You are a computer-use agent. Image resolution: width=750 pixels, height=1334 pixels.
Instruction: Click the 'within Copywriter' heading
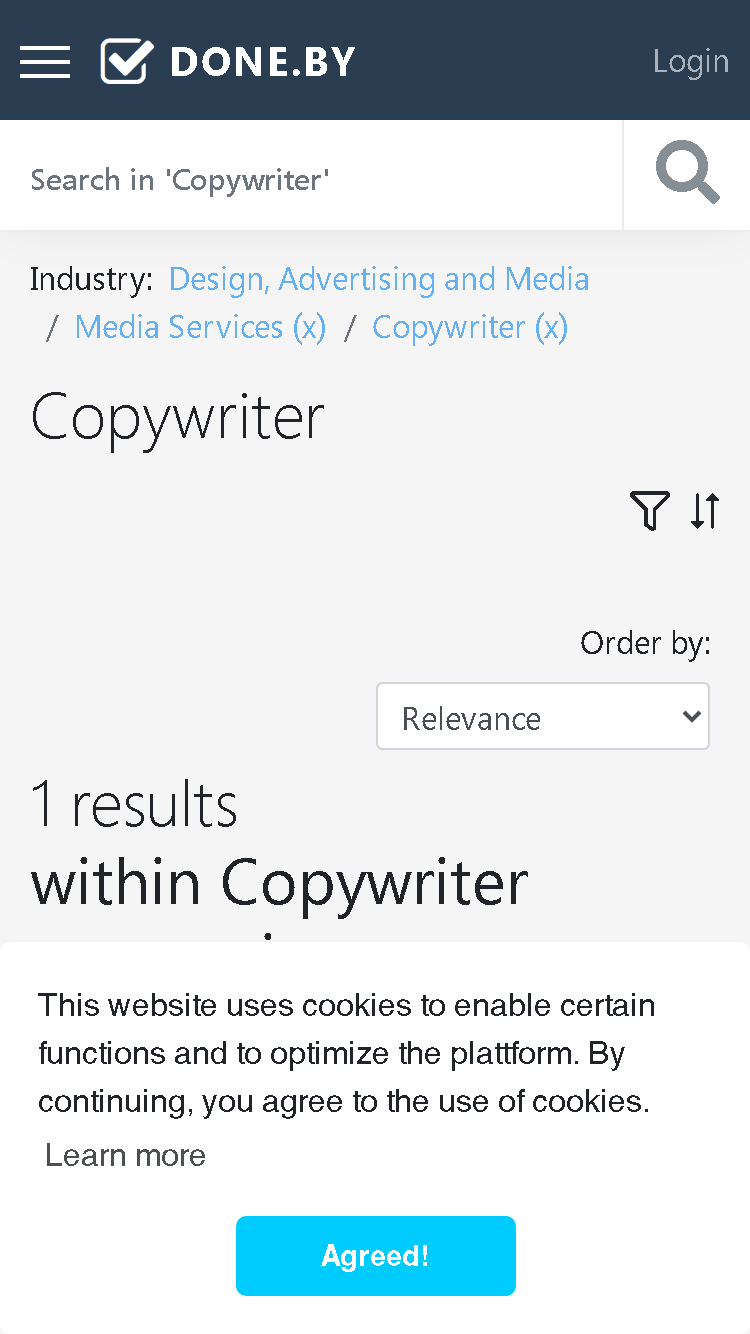coord(280,882)
